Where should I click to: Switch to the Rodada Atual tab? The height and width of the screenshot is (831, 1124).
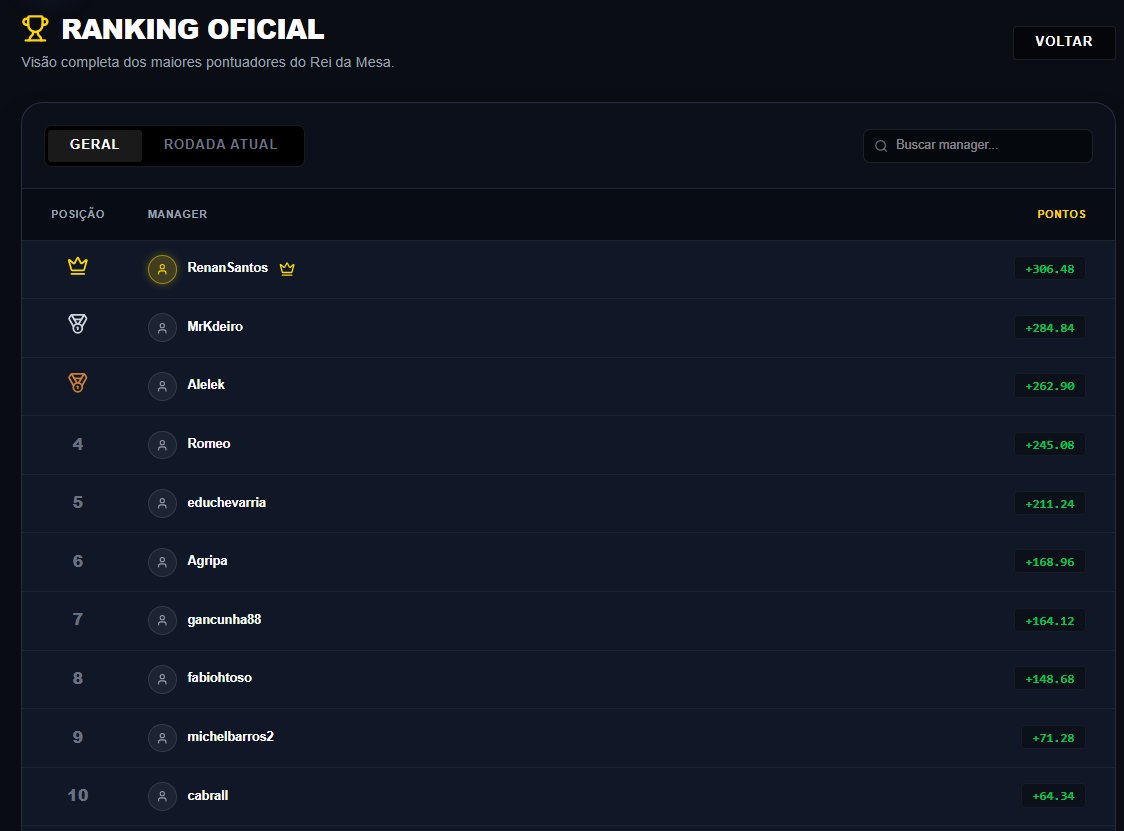221,145
